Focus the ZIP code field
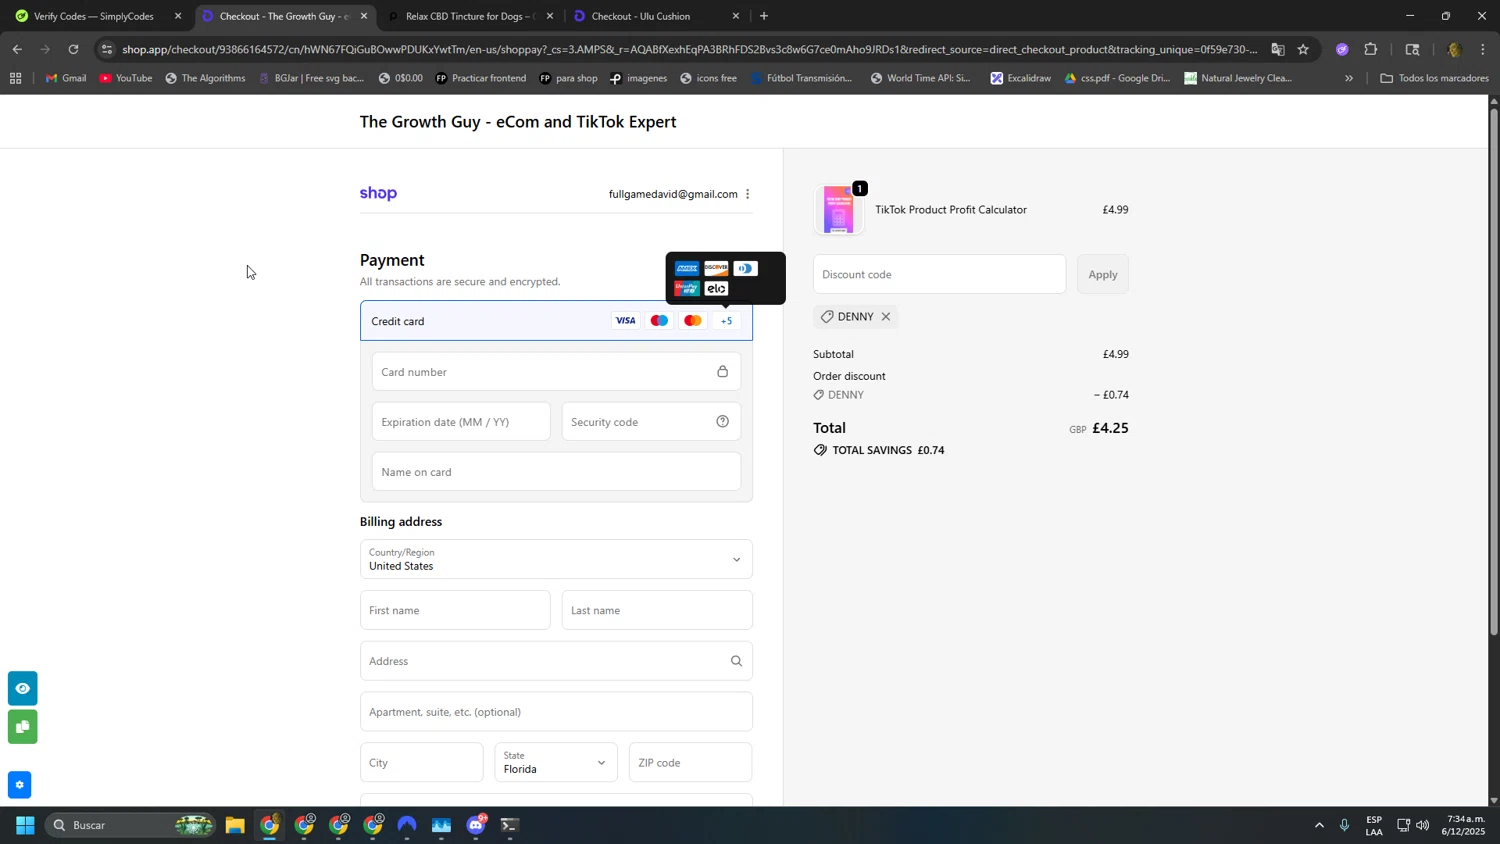The width and height of the screenshot is (1500, 844). click(691, 763)
